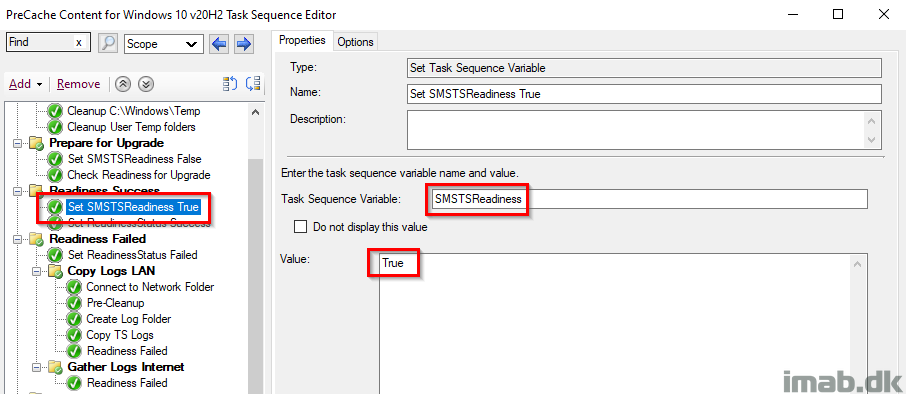Image resolution: width=906 pixels, height=394 pixels.
Task: Click the Remove button
Action: (79, 84)
